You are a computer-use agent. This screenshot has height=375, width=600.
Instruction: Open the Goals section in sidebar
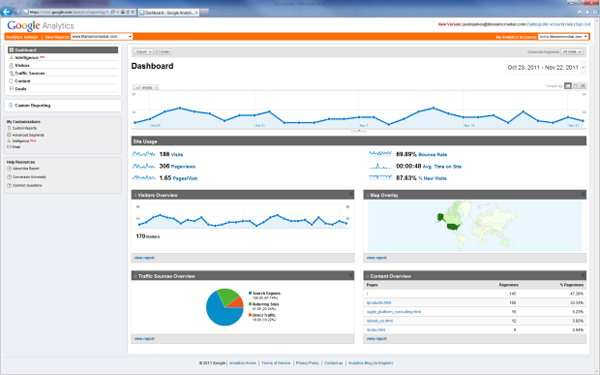click(x=21, y=89)
